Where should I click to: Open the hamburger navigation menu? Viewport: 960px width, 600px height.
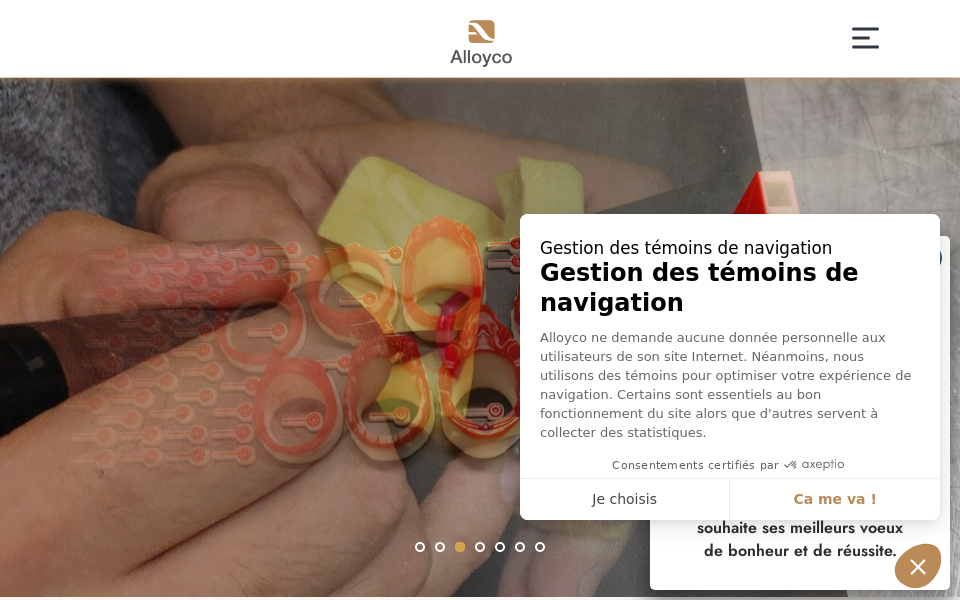pos(865,38)
